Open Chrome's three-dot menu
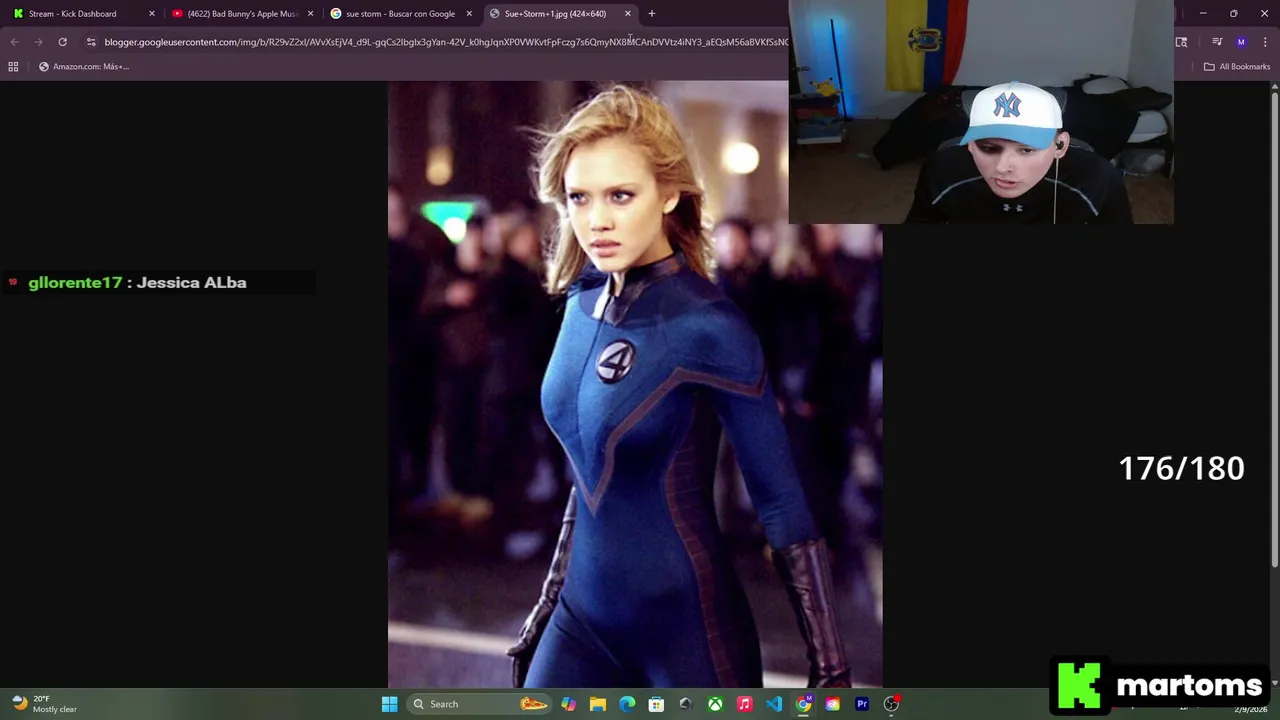This screenshot has height=720, width=1280. 1265,42
